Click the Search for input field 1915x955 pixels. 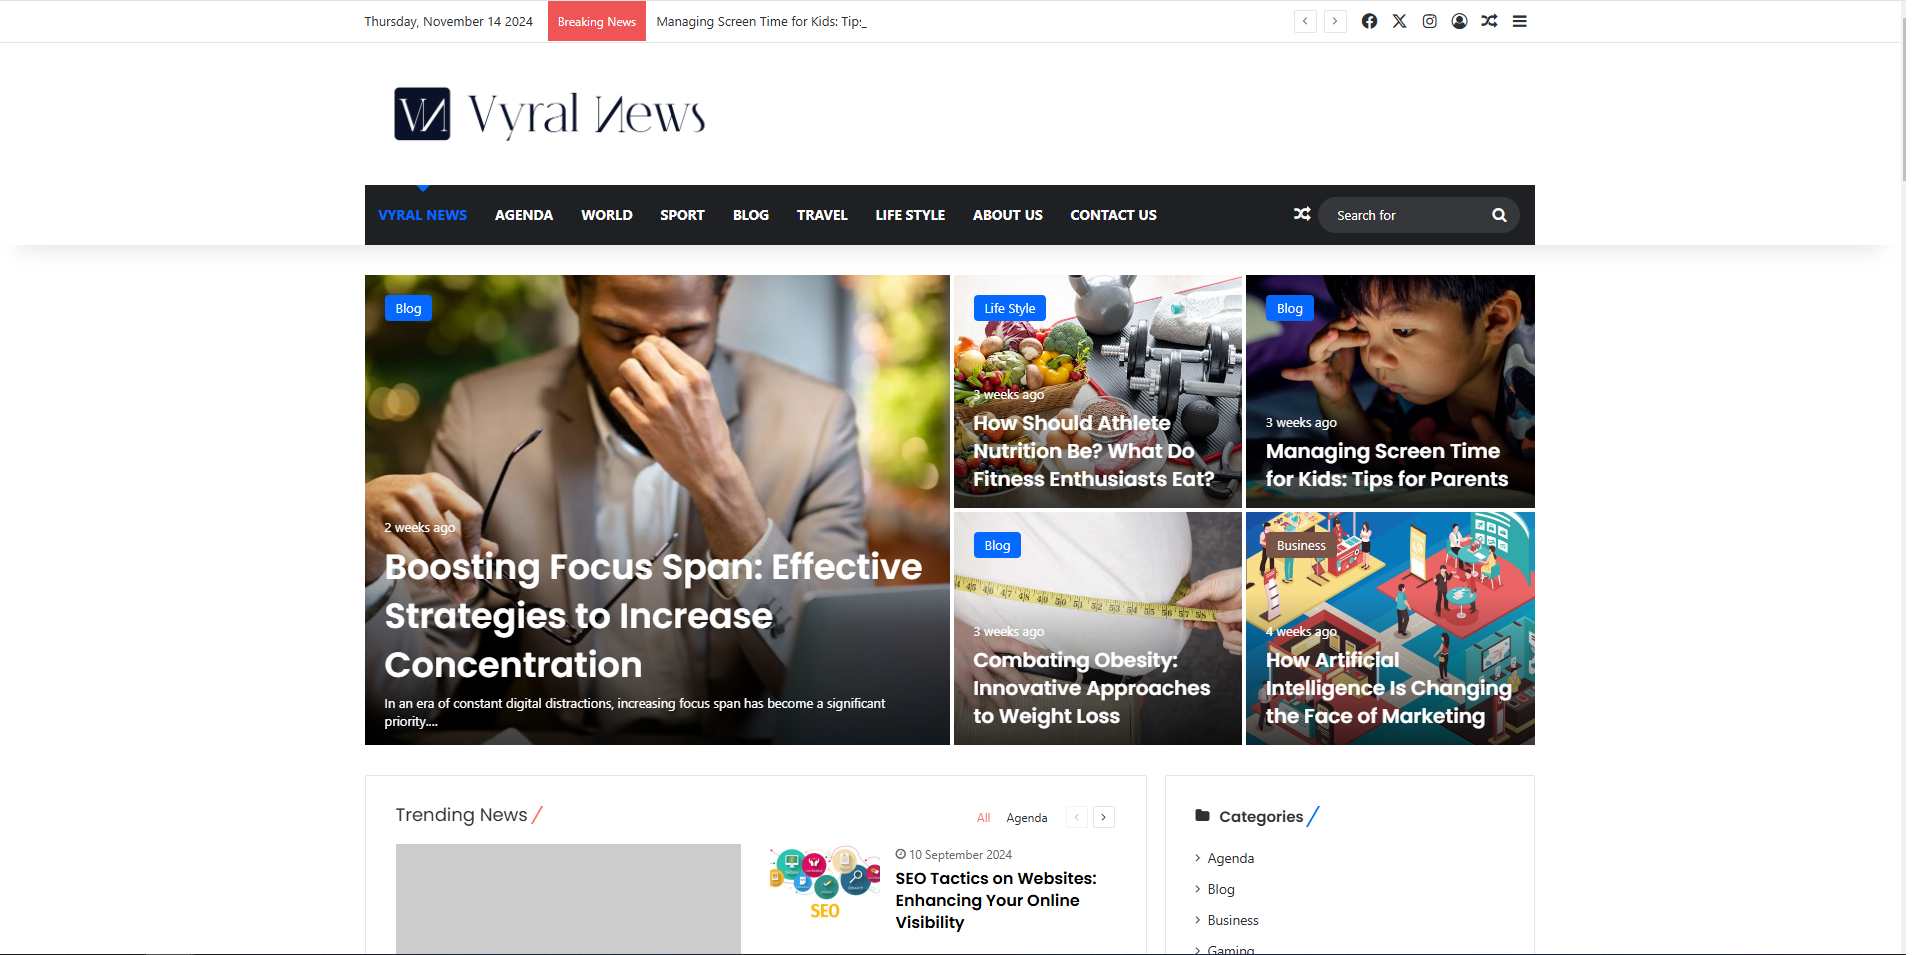(1405, 215)
